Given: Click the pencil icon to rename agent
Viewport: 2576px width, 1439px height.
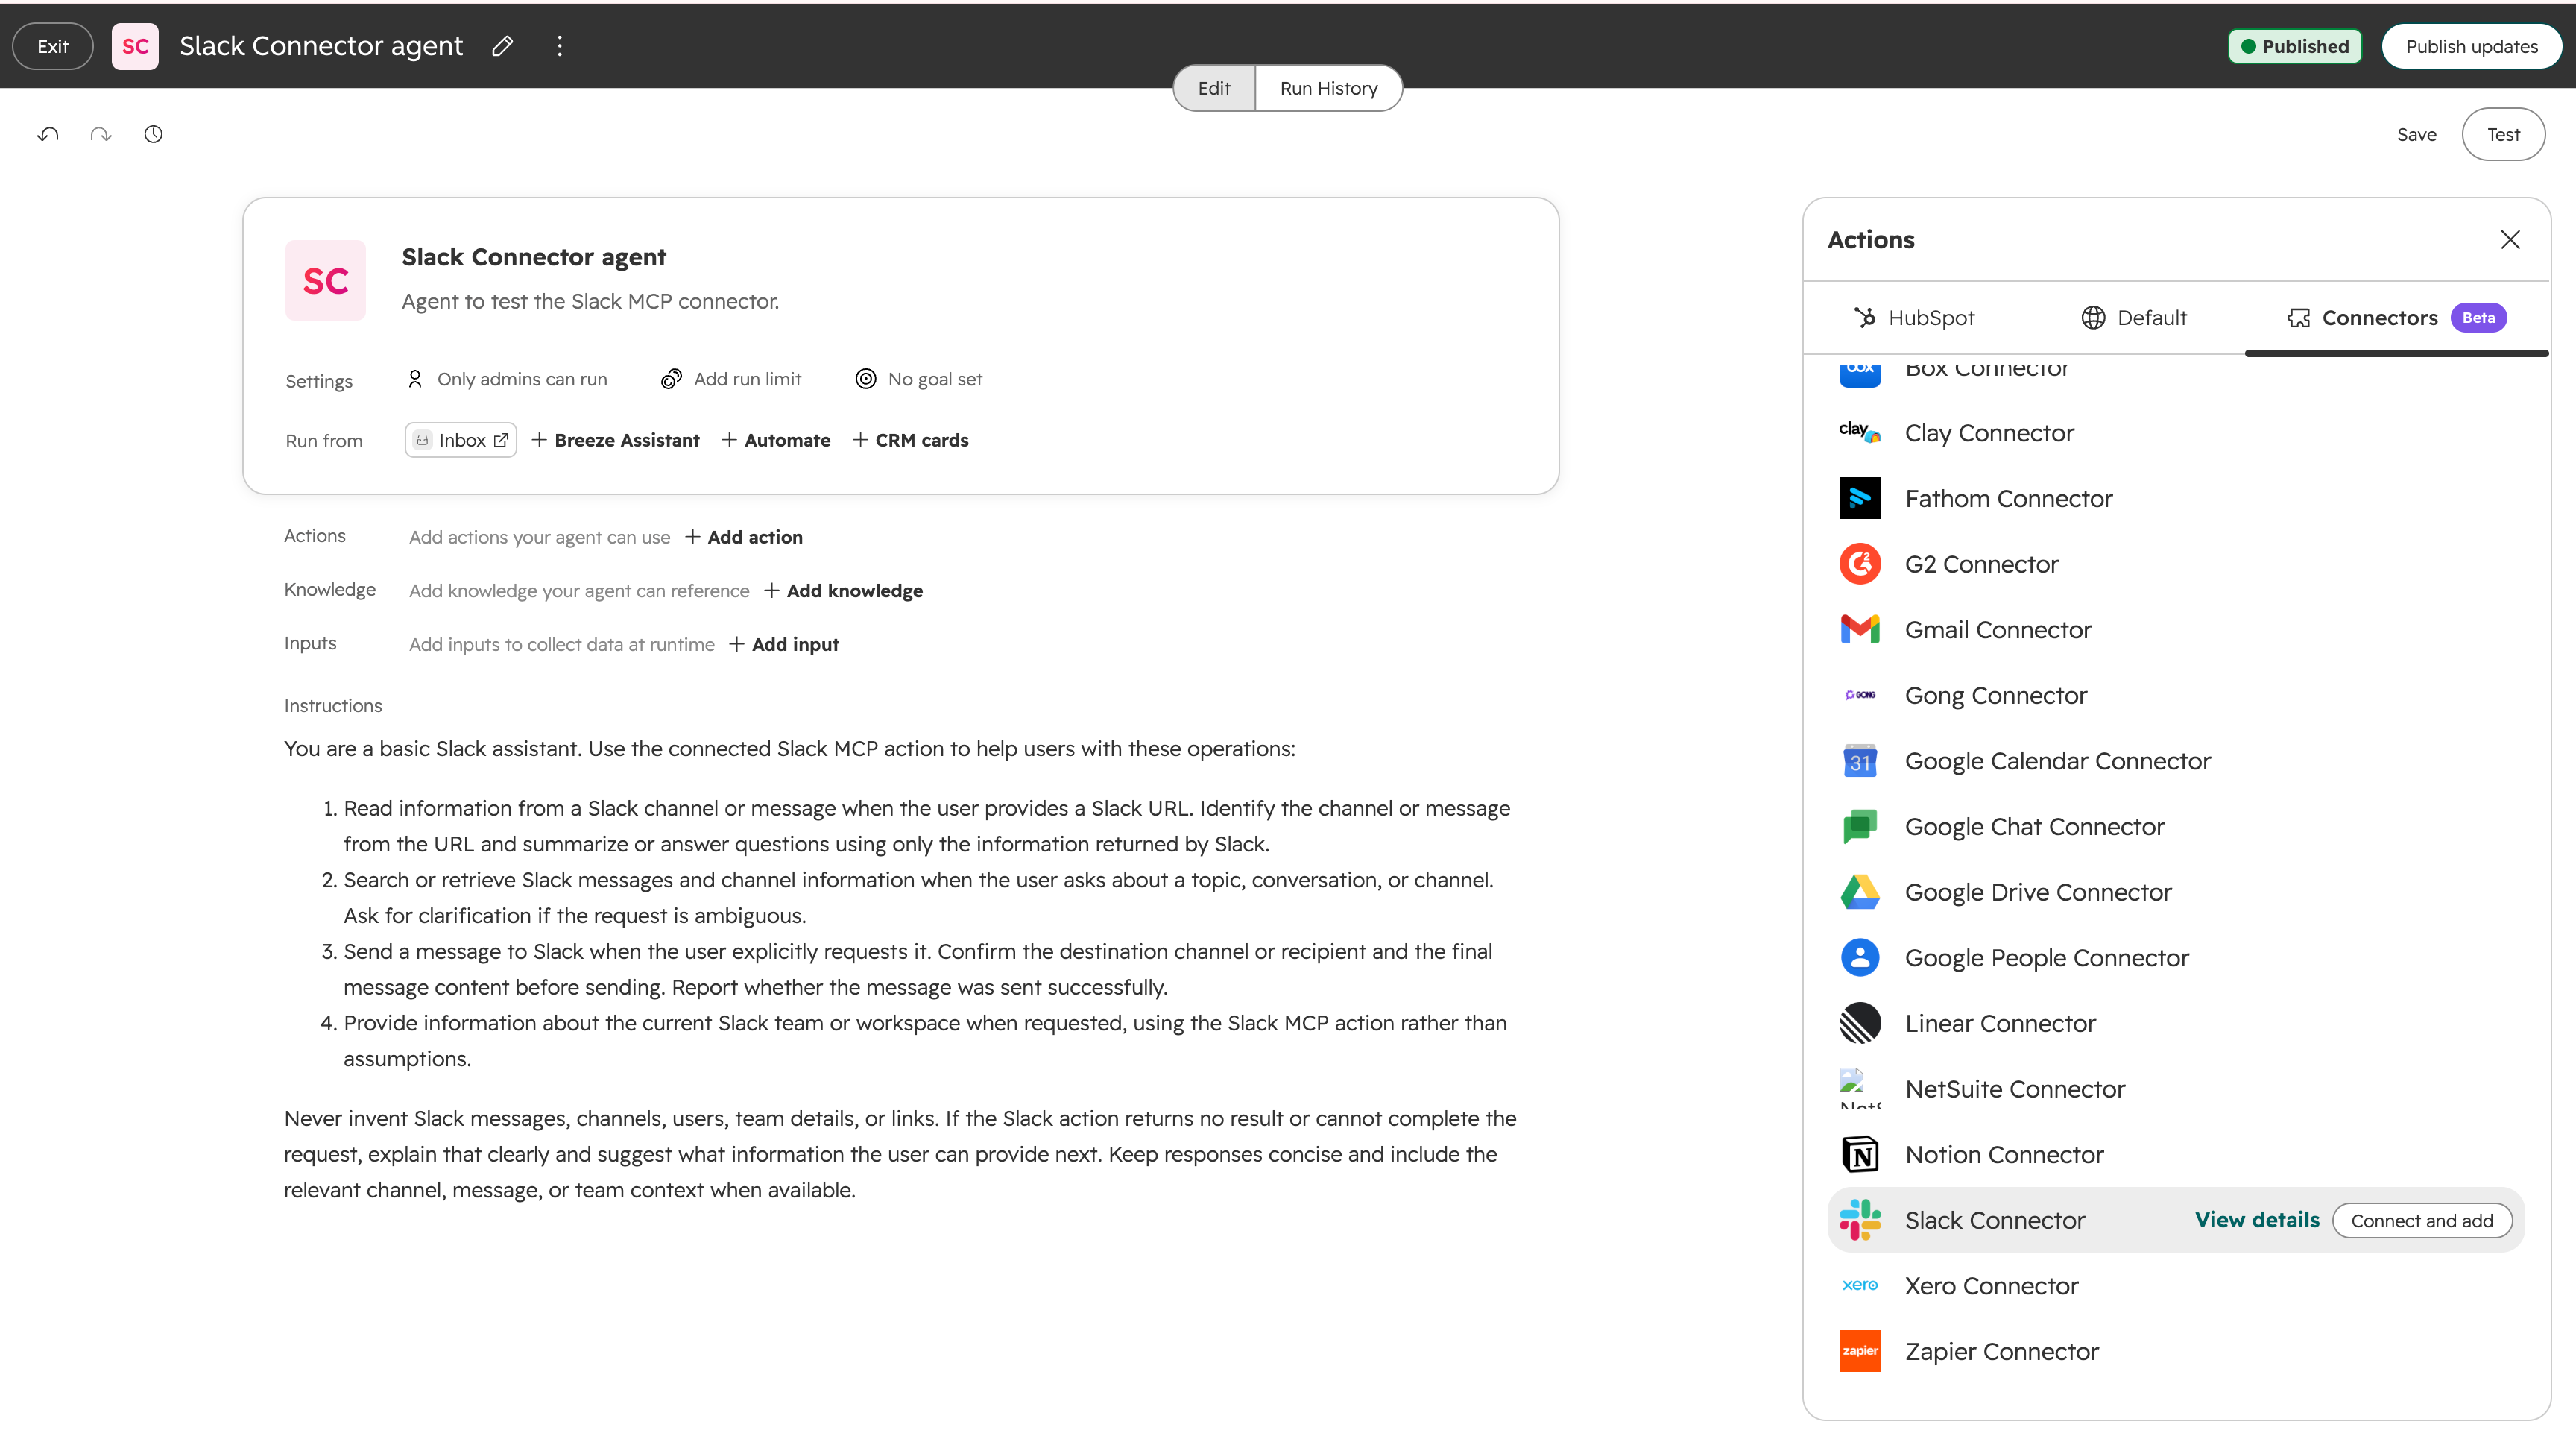Looking at the screenshot, I should (x=502, y=46).
